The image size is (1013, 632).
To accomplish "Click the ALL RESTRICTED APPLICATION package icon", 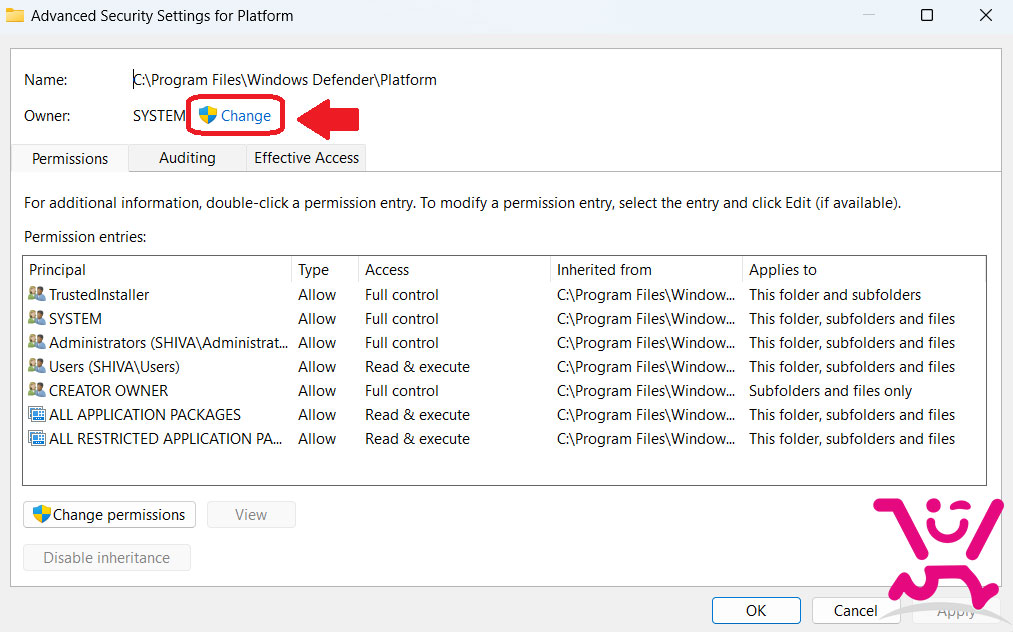I will (x=37, y=438).
